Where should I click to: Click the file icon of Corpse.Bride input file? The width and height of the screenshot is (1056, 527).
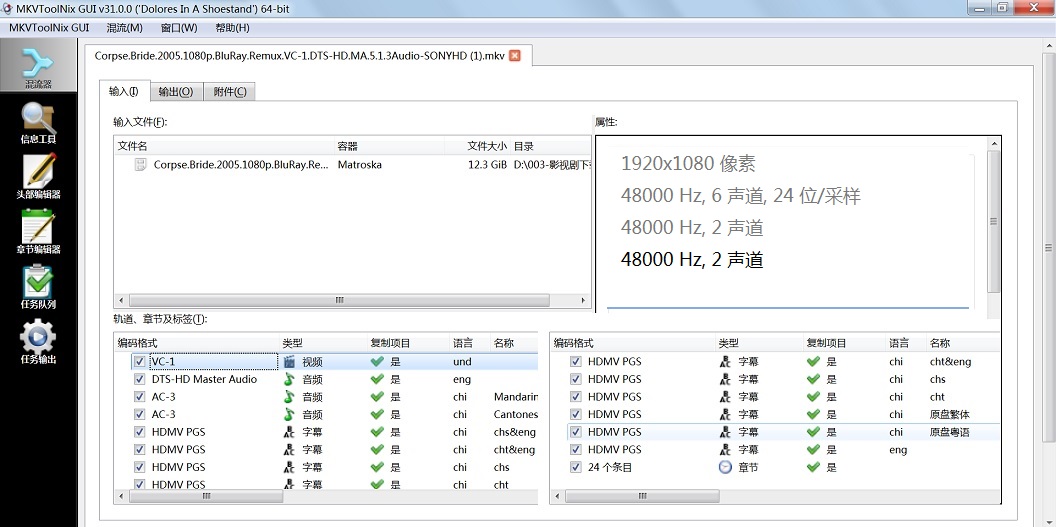coord(141,164)
